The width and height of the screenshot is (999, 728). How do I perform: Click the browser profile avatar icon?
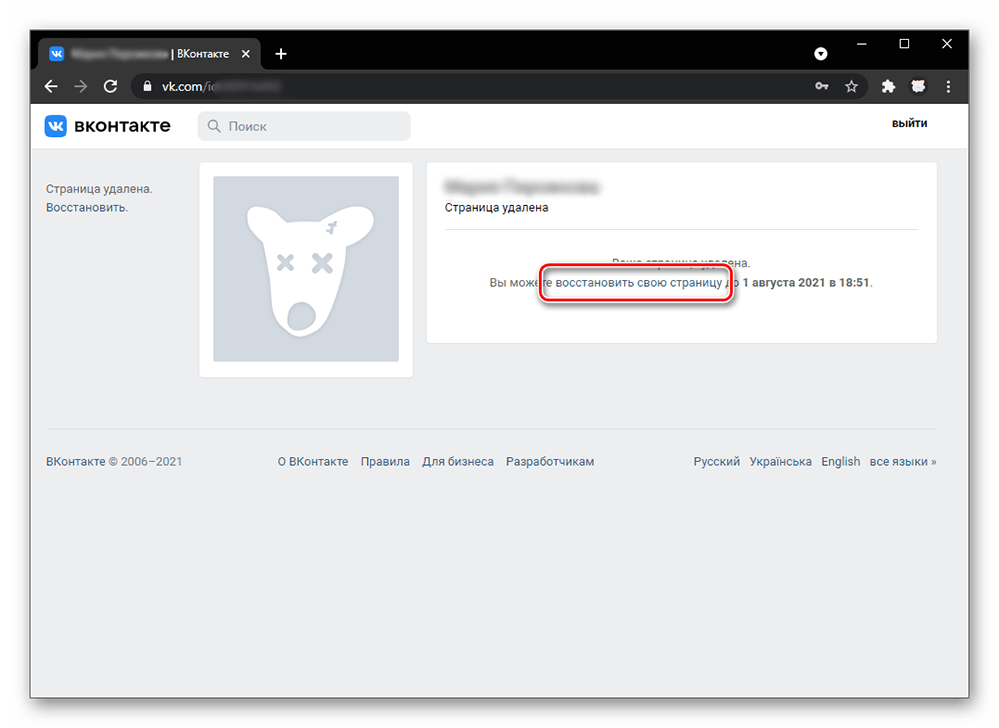click(918, 86)
